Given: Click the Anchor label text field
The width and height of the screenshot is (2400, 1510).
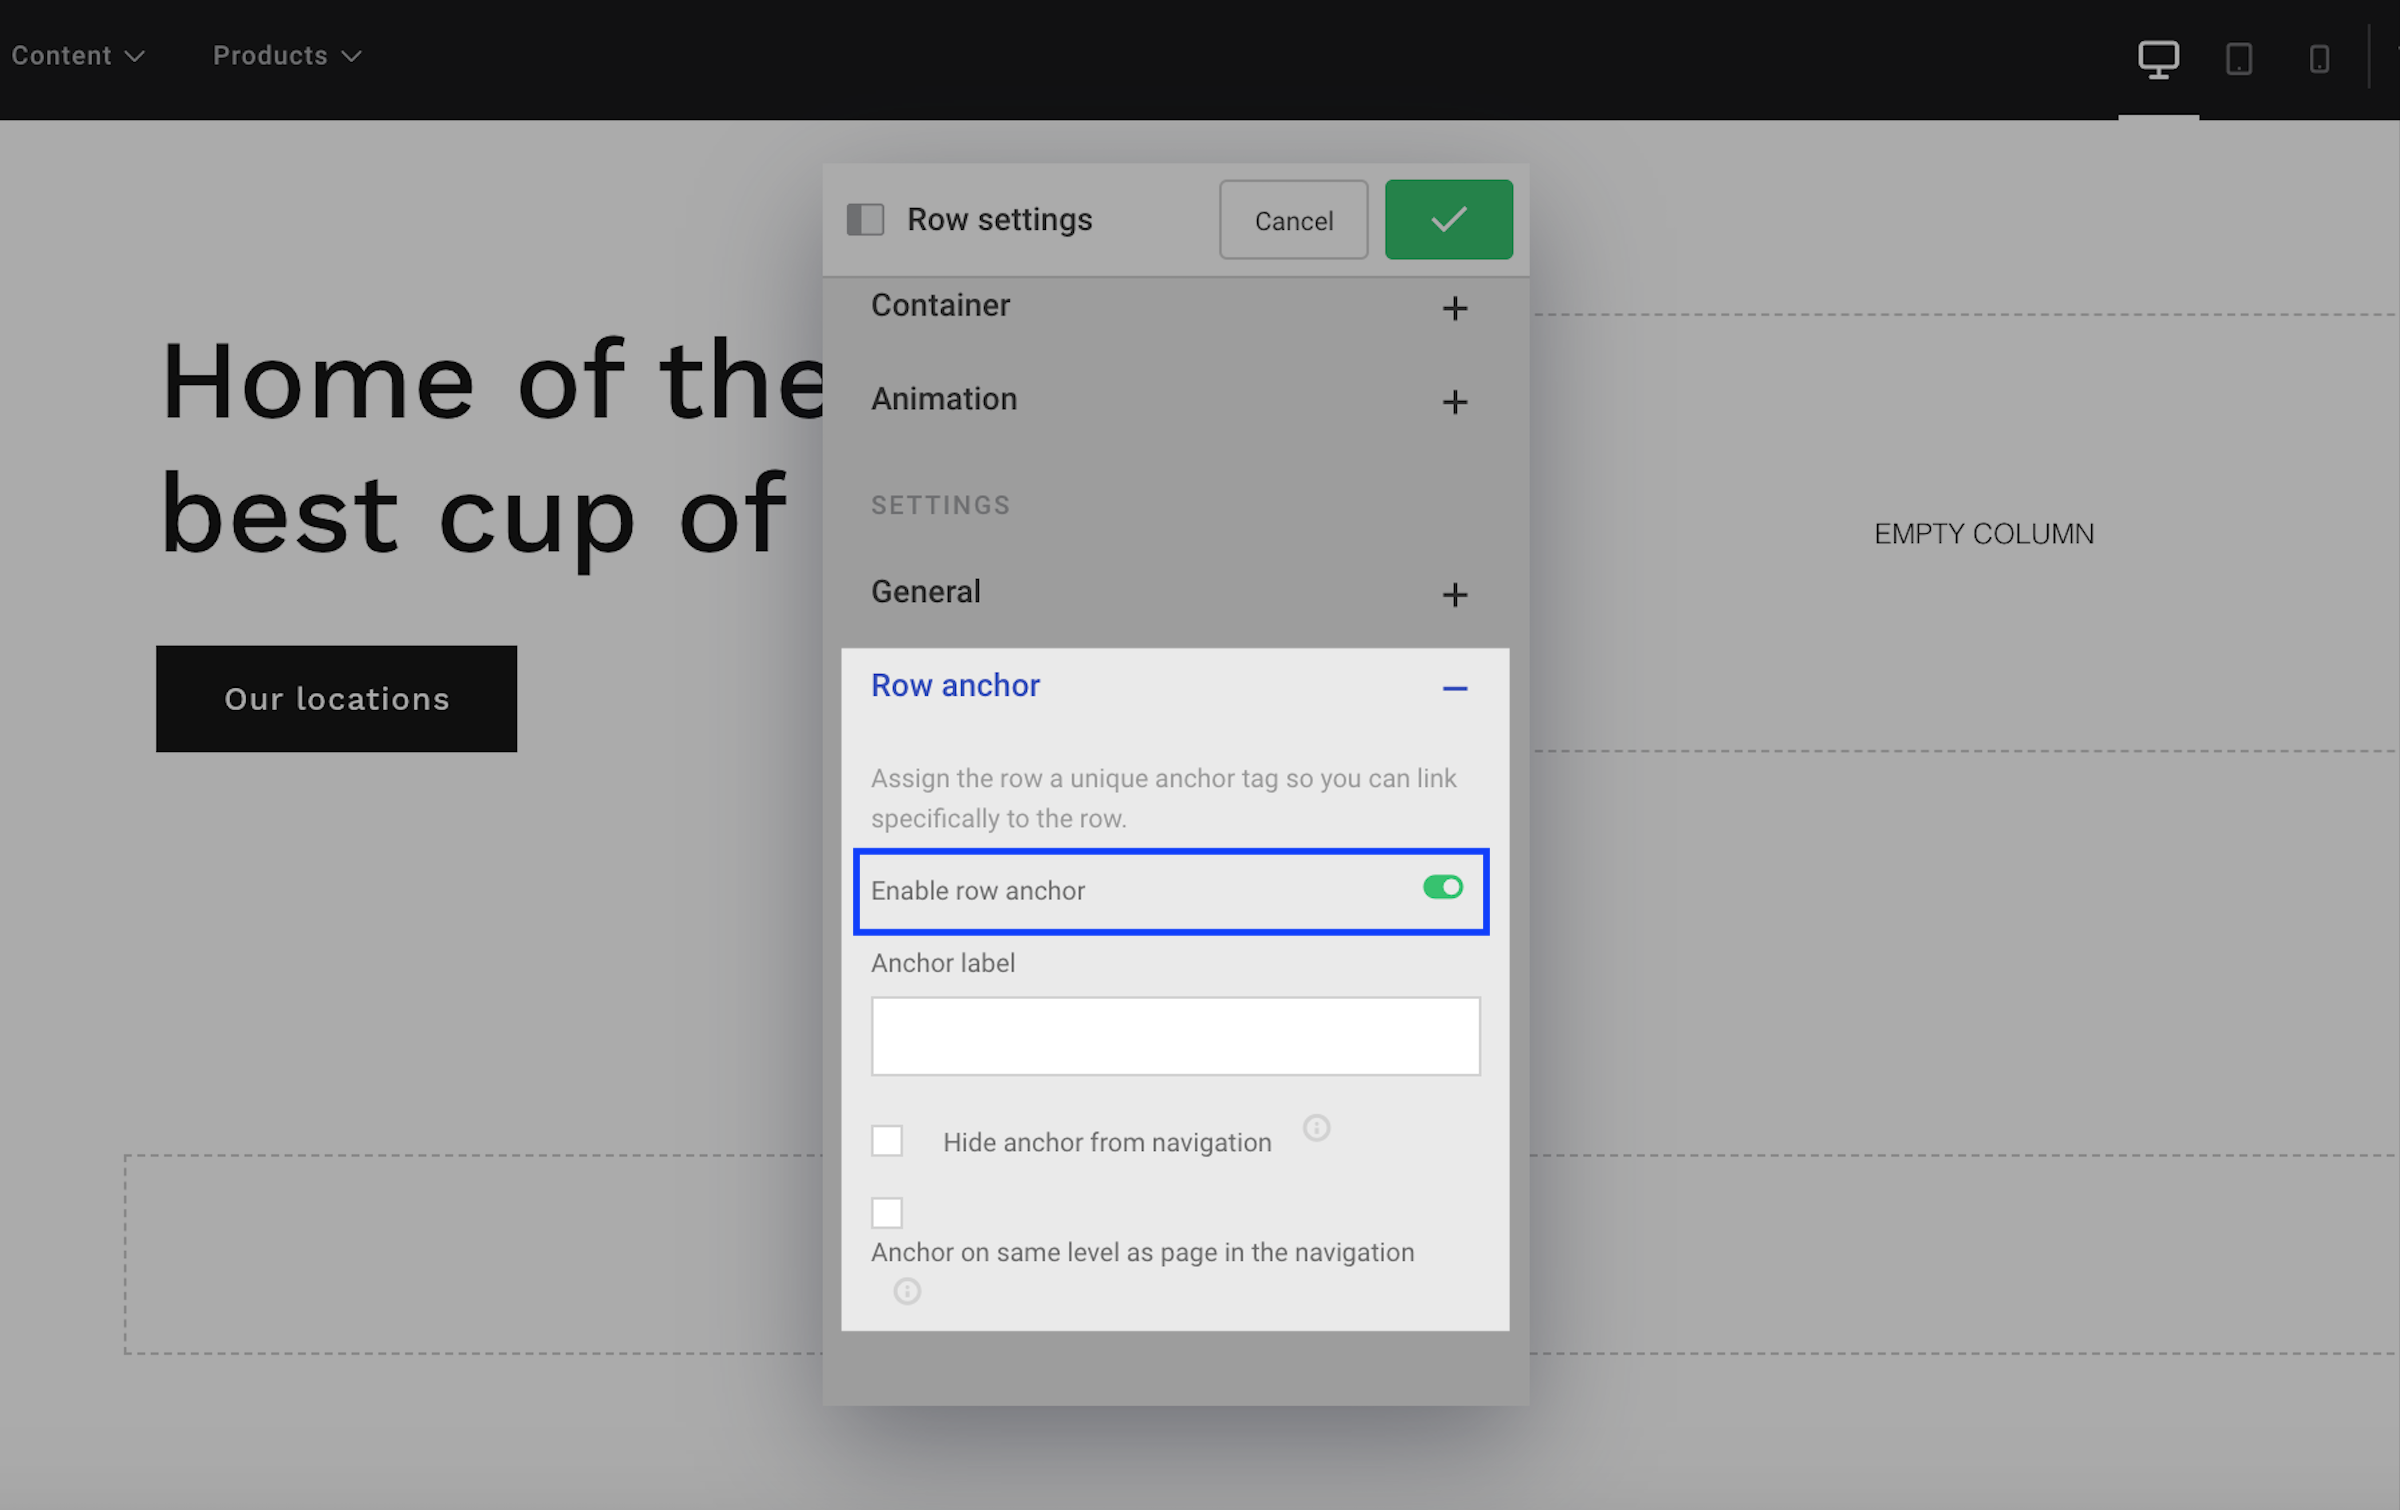Looking at the screenshot, I should (x=1175, y=1036).
